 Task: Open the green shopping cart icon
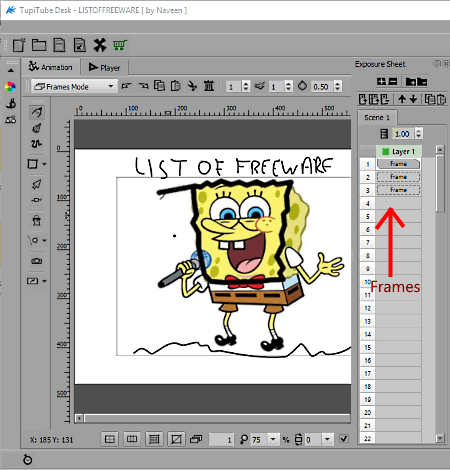(120, 45)
